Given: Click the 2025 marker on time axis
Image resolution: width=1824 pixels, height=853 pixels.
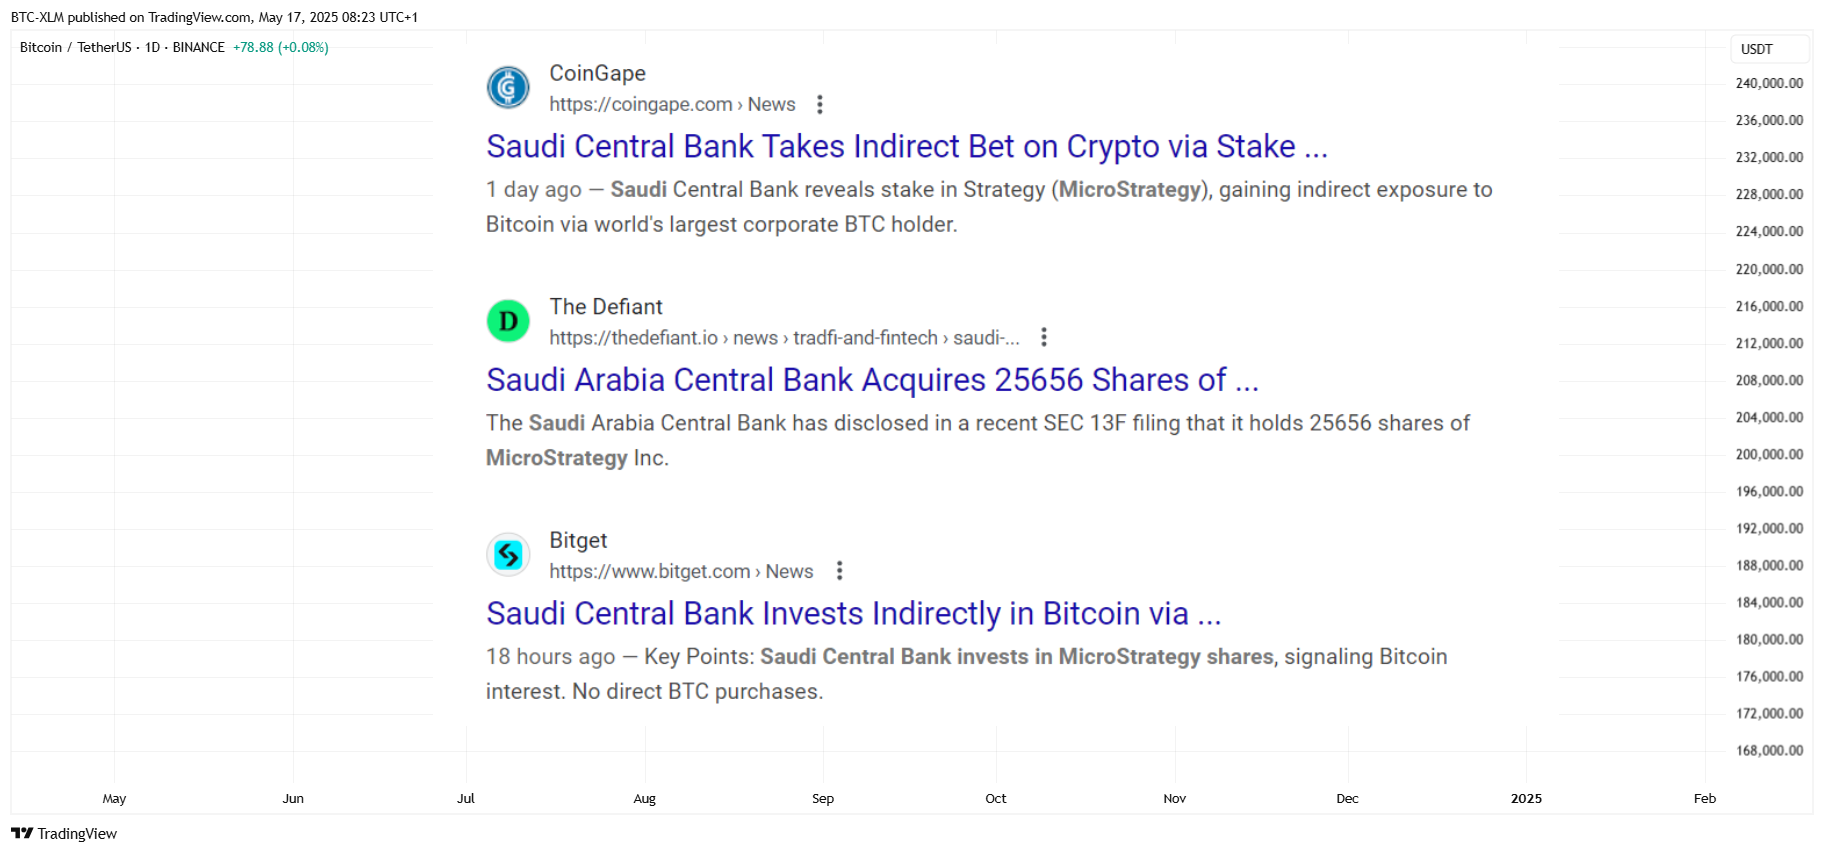Looking at the screenshot, I should pyautogui.click(x=1526, y=798).
